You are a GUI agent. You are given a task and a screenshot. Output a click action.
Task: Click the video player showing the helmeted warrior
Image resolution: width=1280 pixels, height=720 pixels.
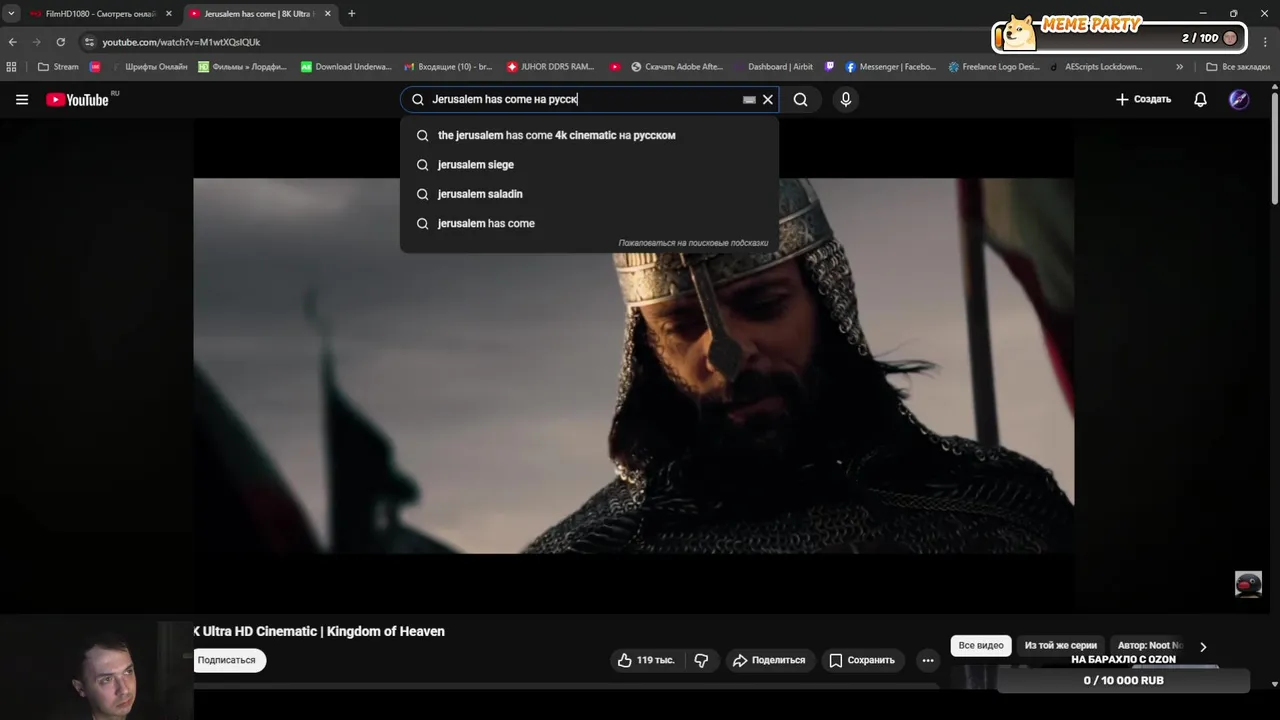coord(633,365)
